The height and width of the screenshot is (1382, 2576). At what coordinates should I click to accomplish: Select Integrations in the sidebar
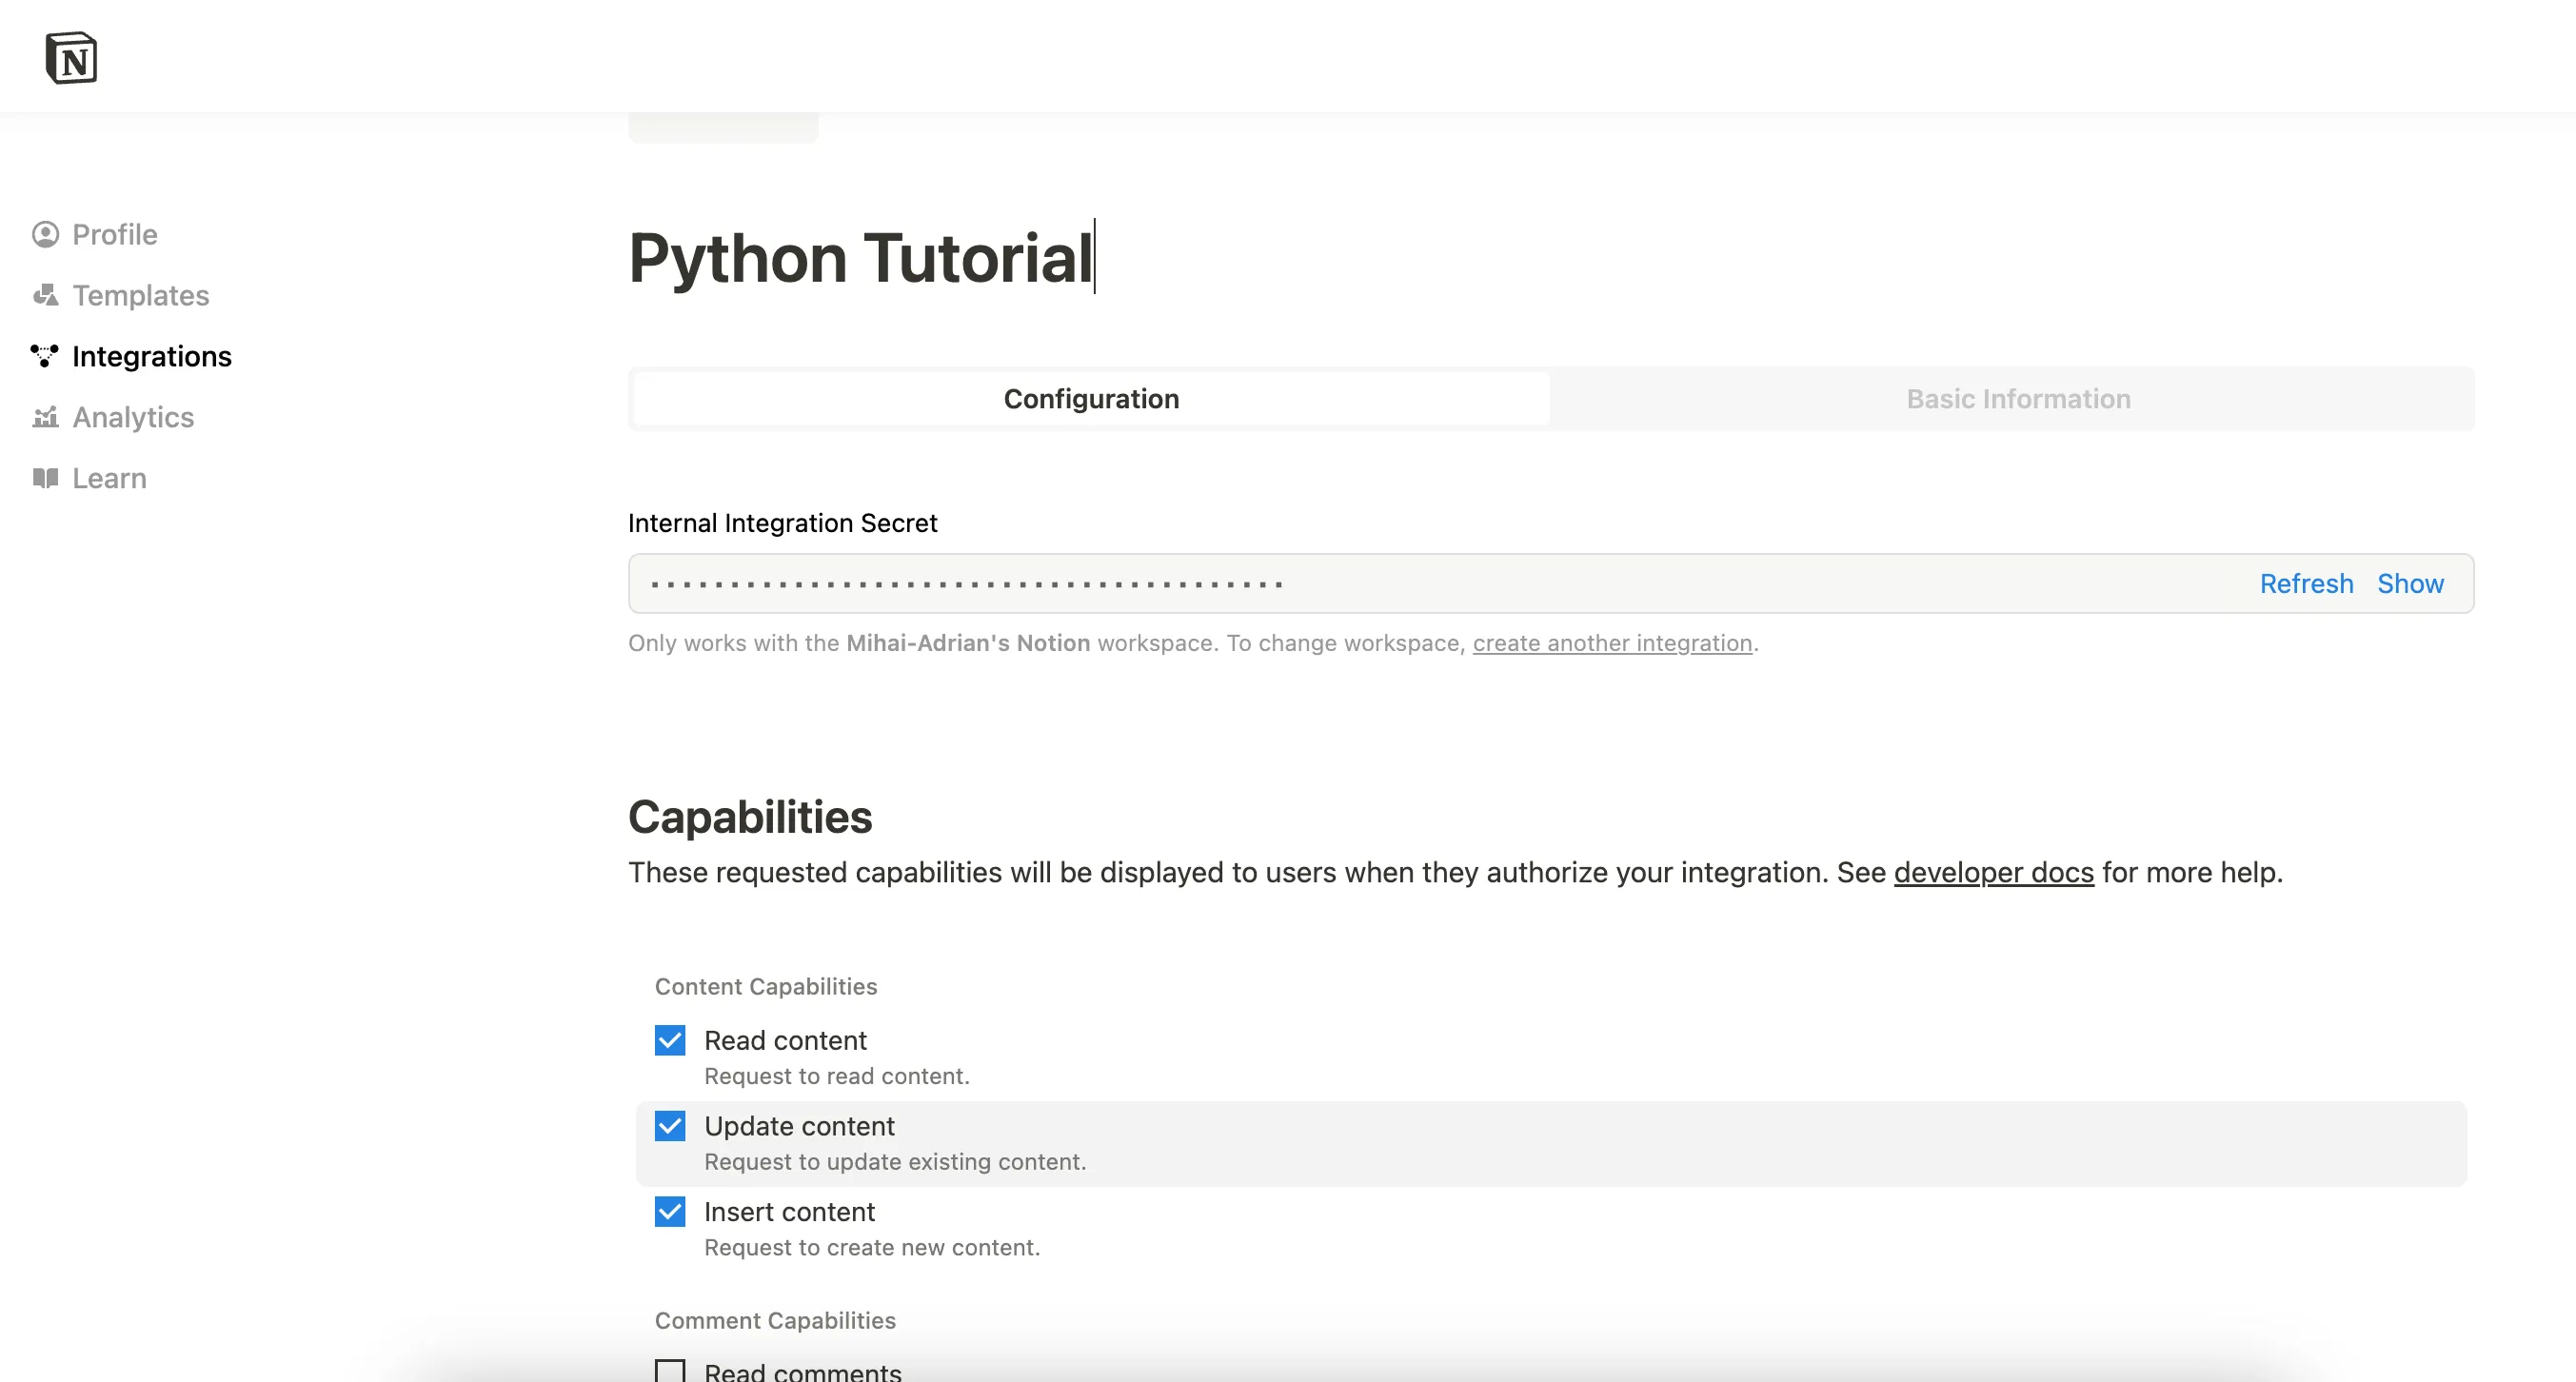tap(152, 356)
